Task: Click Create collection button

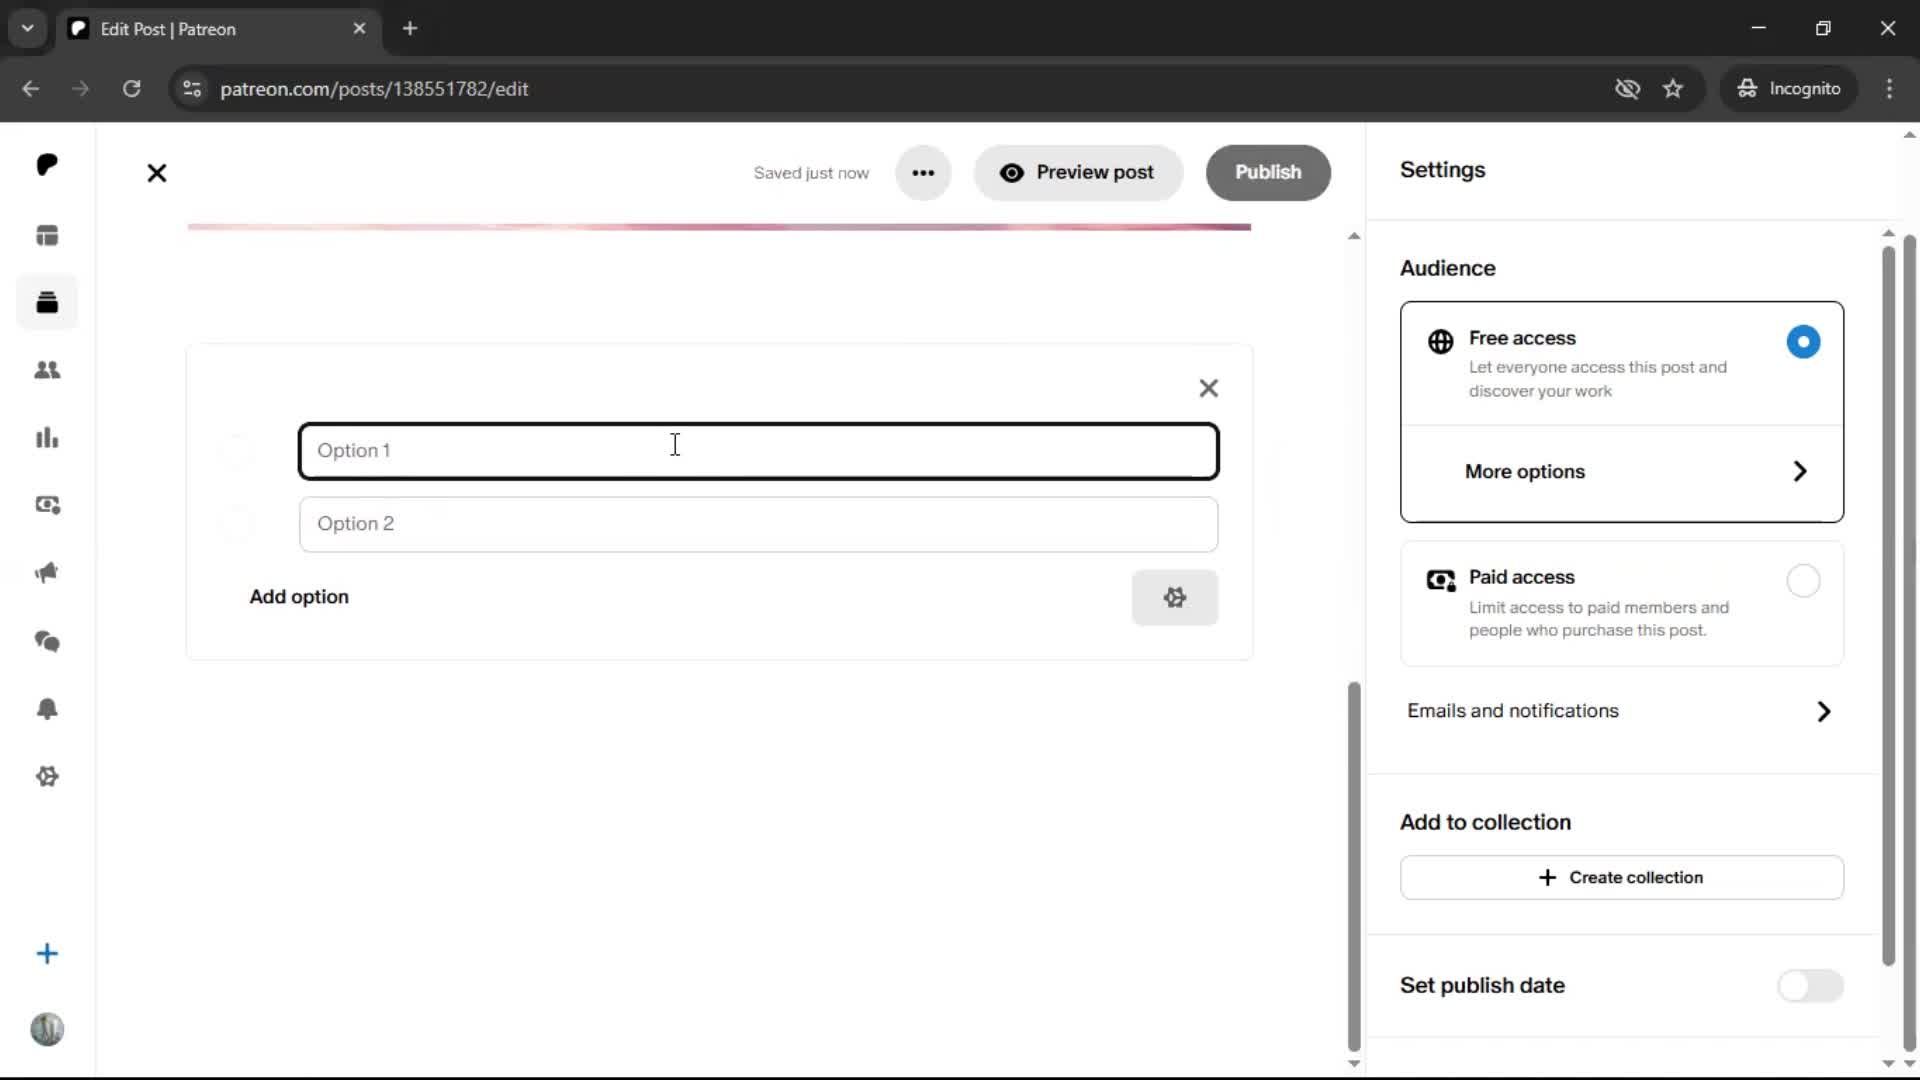Action: point(1622,877)
